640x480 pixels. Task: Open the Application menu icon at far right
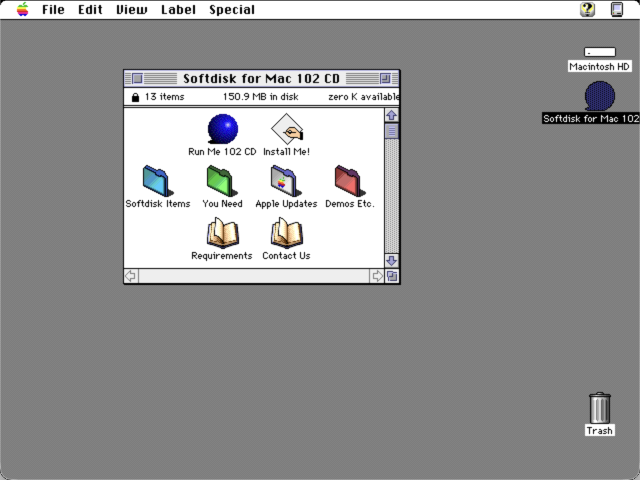pyautogui.click(x=617, y=9)
